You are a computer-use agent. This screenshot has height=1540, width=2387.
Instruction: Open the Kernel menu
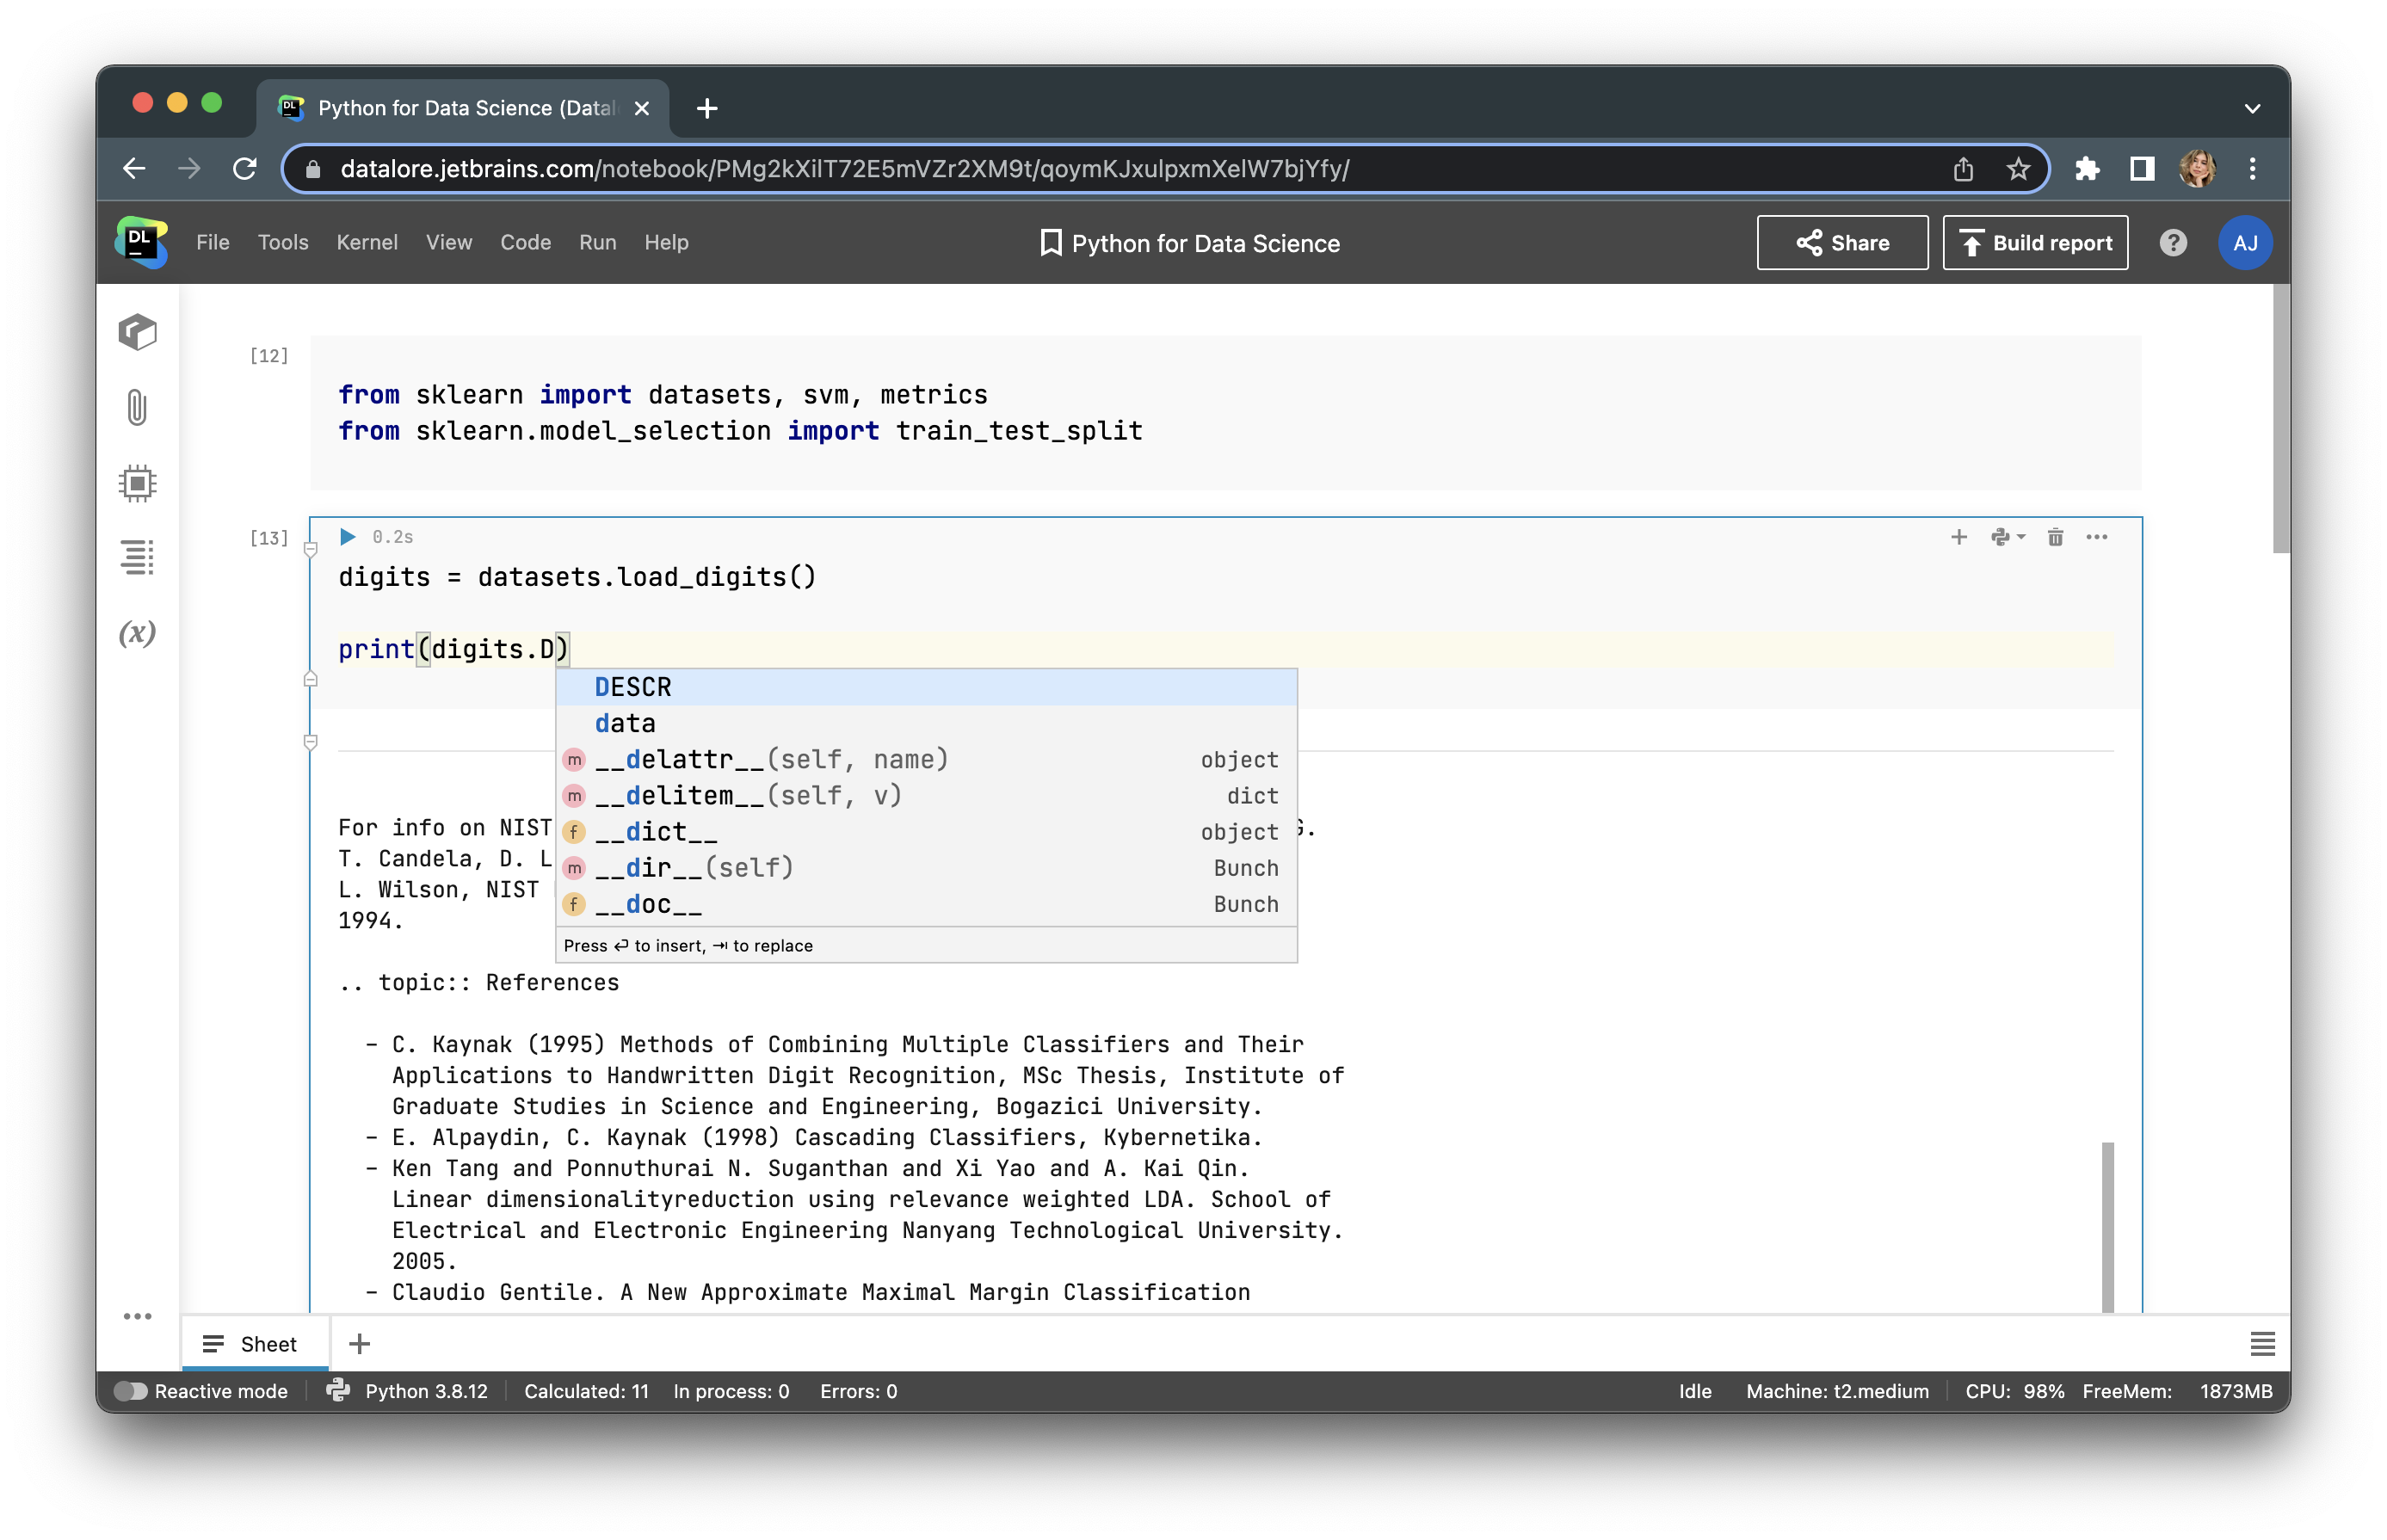pos(367,243)
